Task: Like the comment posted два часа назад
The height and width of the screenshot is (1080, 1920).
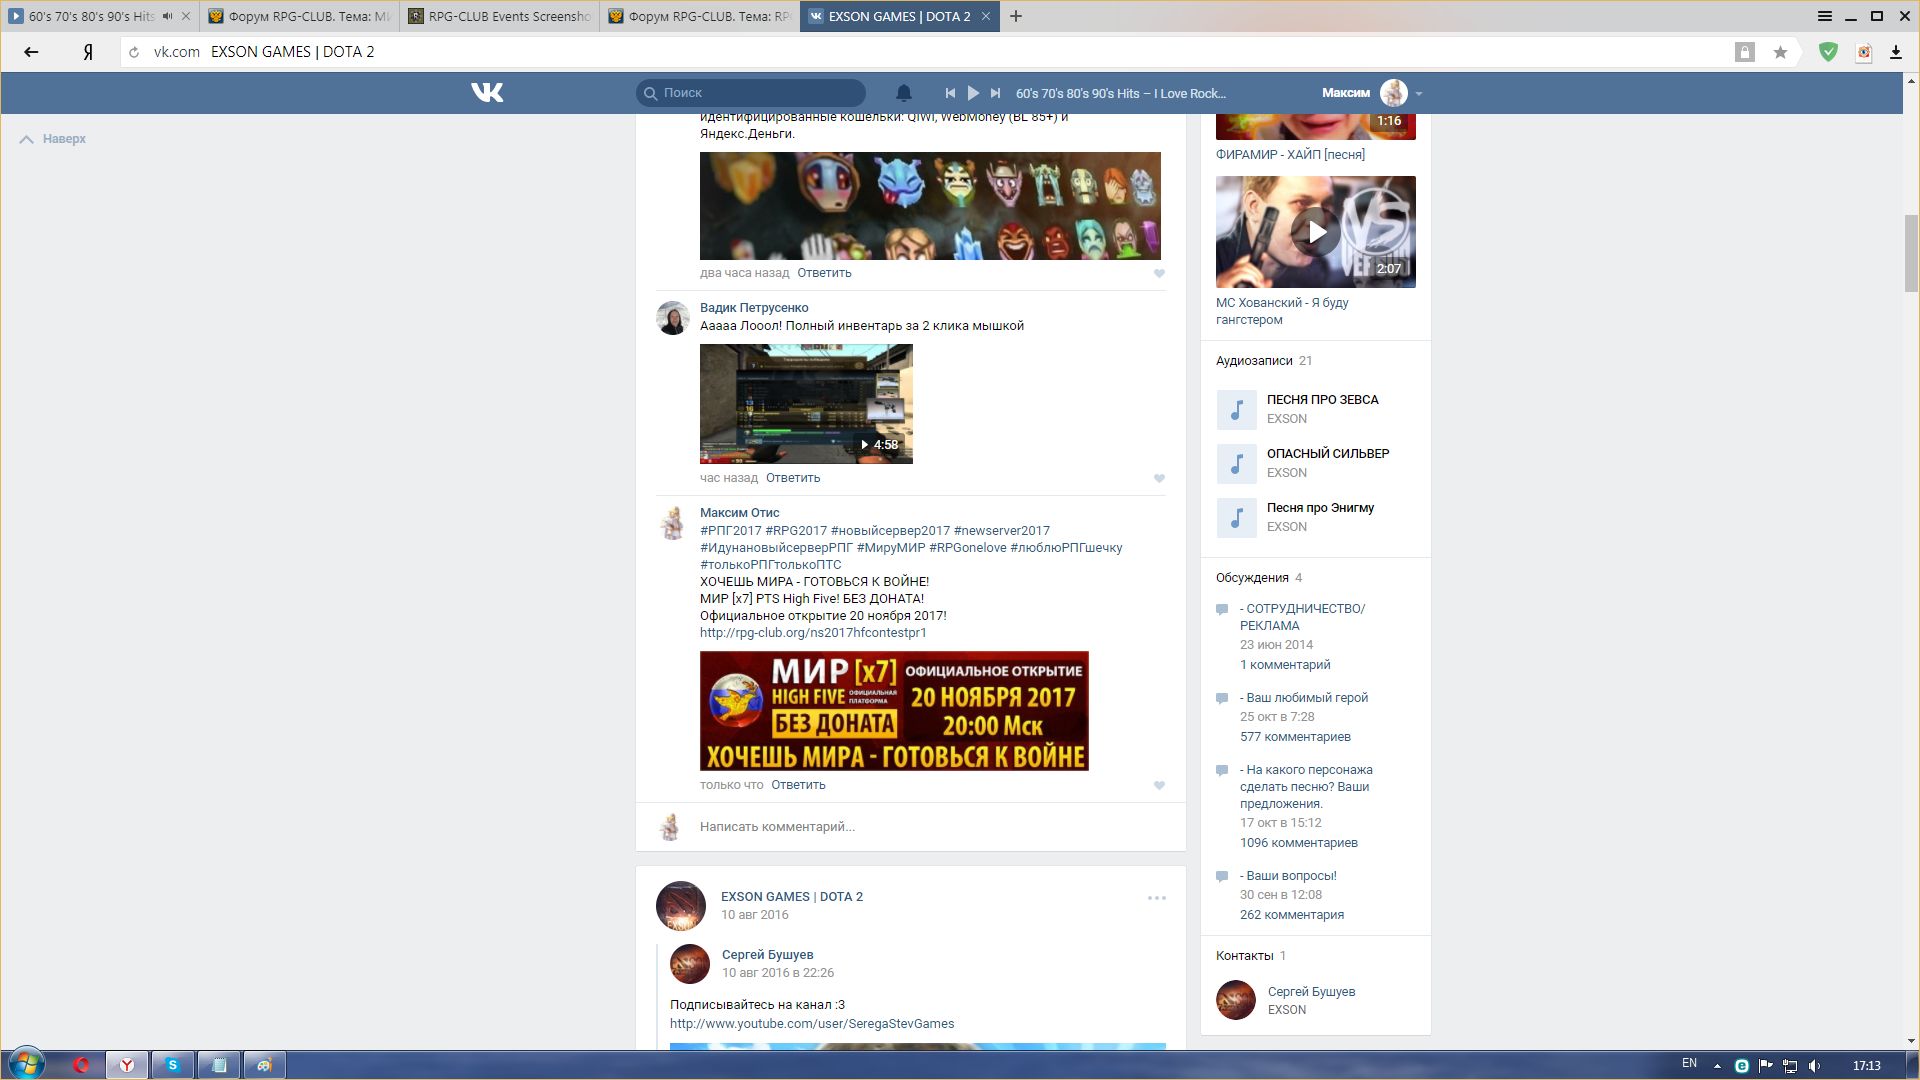Action: (x=1159, y=273)
